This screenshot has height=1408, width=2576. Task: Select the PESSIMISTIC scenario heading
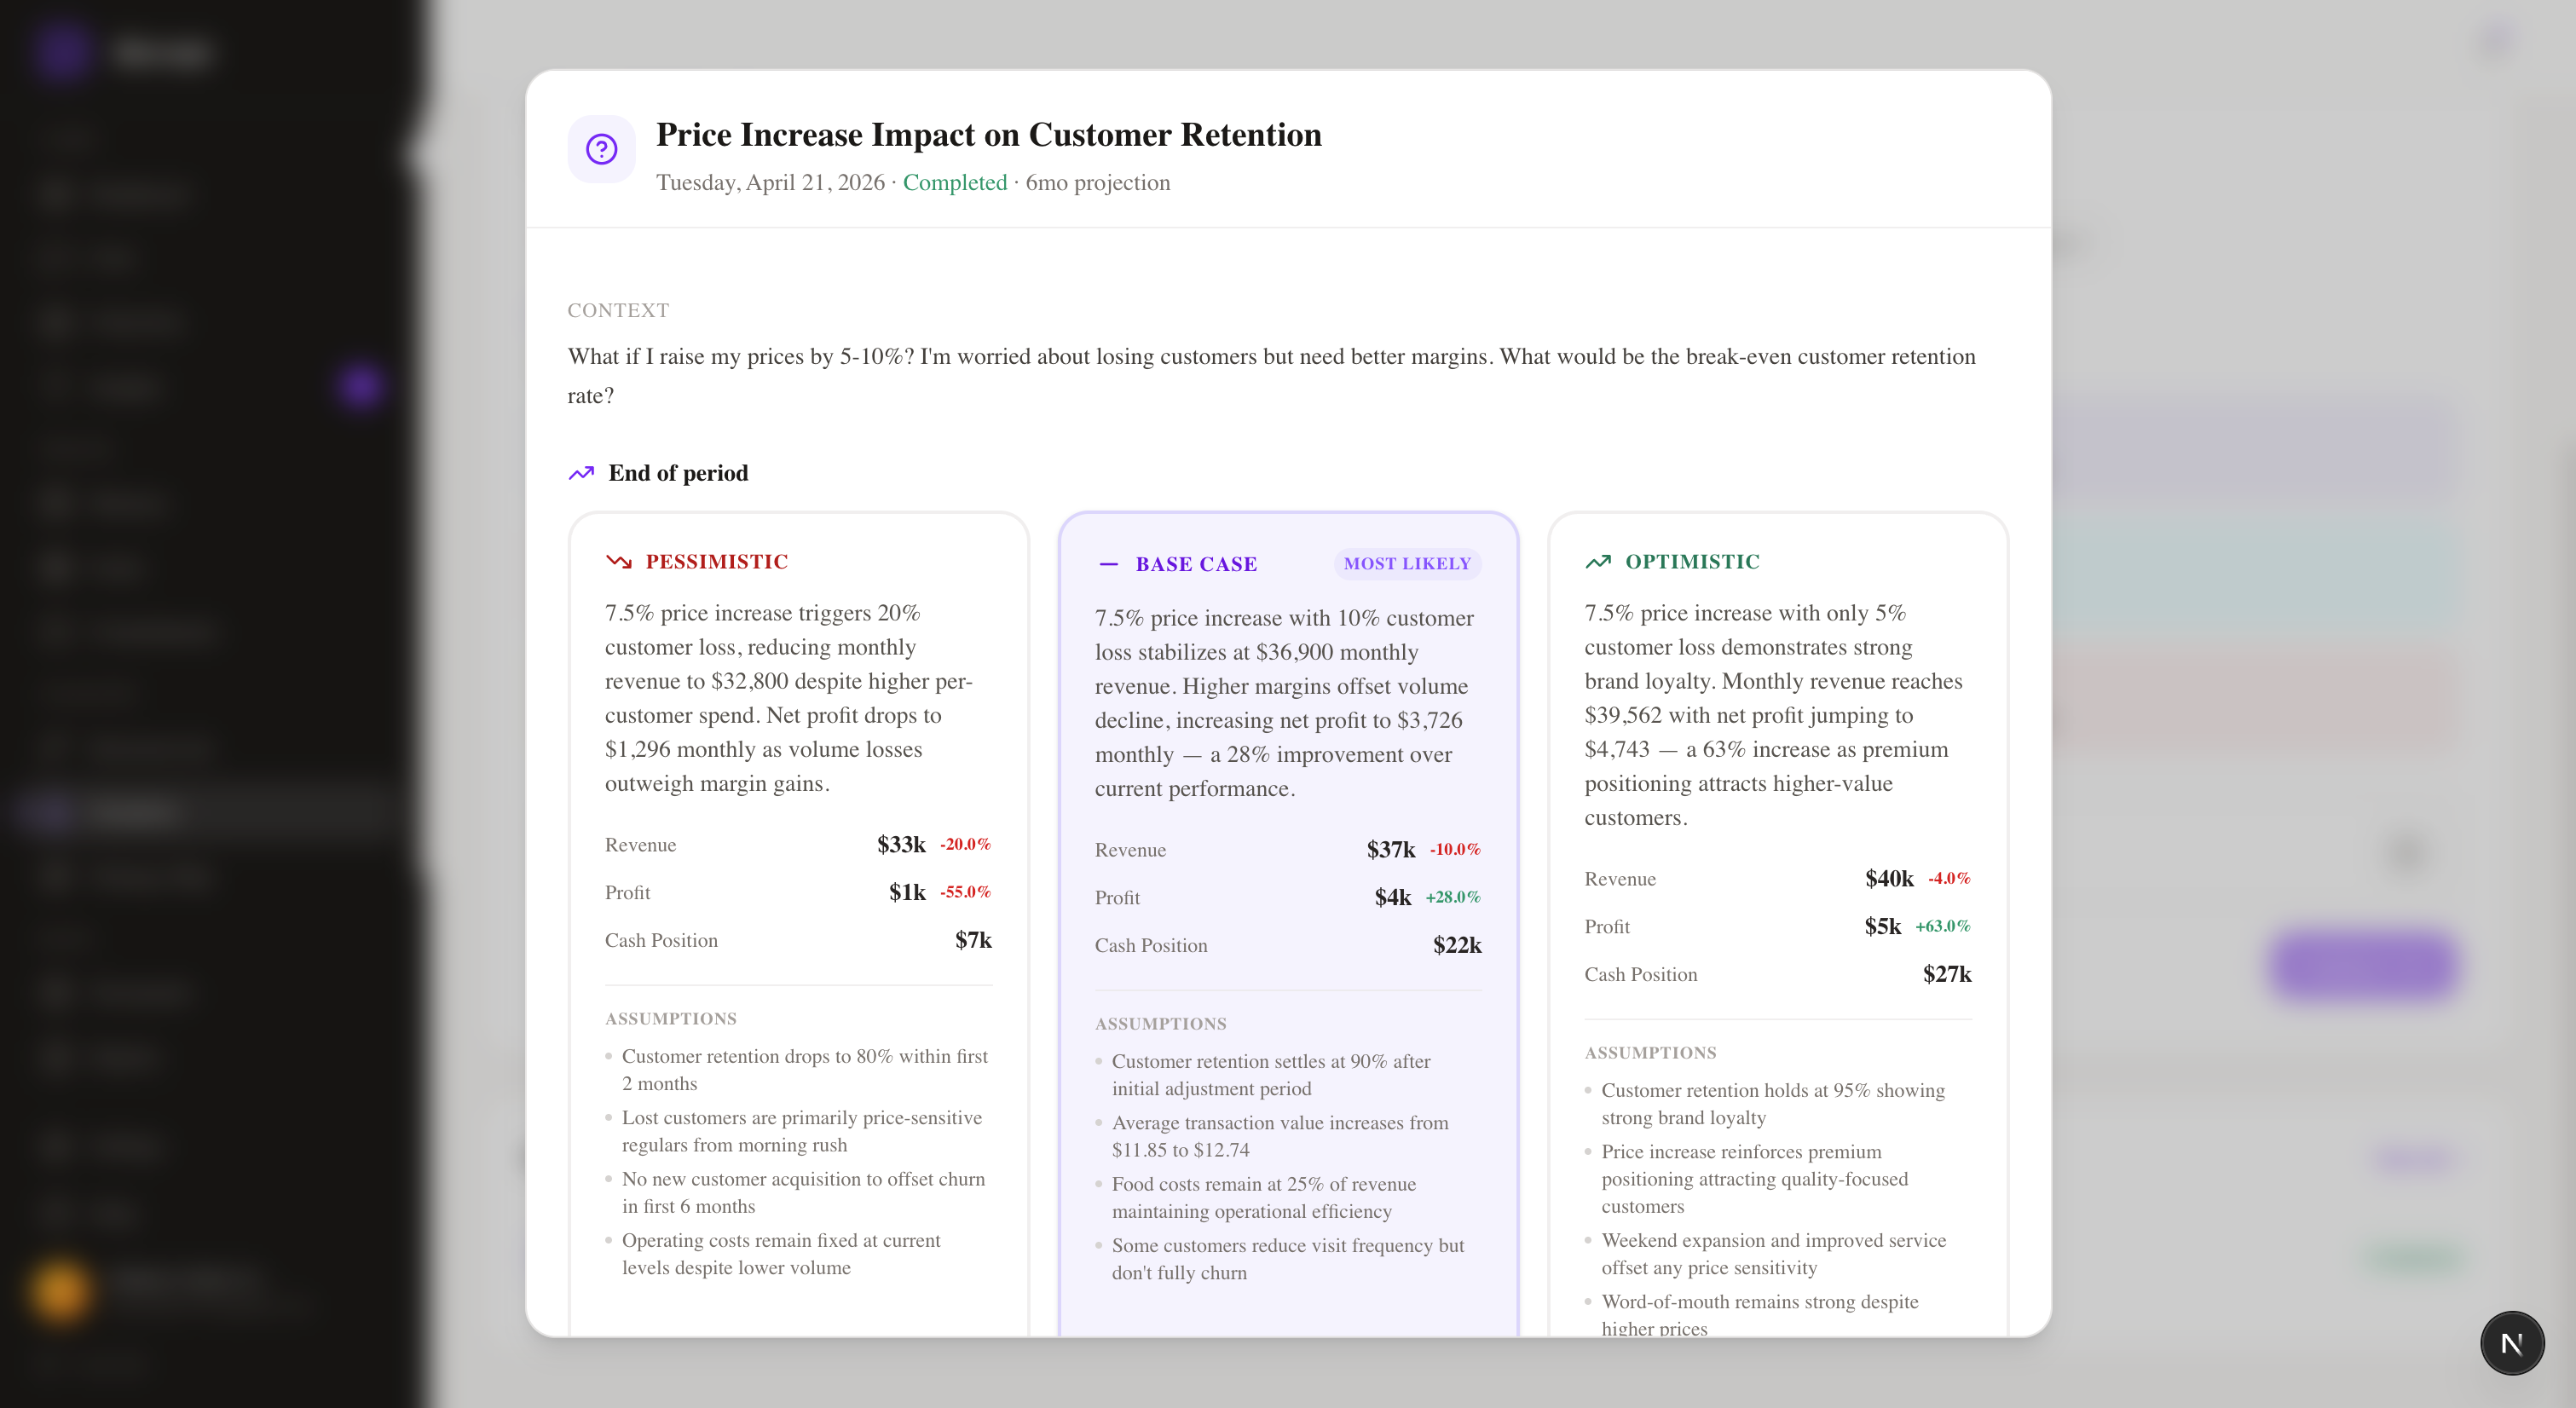point(716,562)
